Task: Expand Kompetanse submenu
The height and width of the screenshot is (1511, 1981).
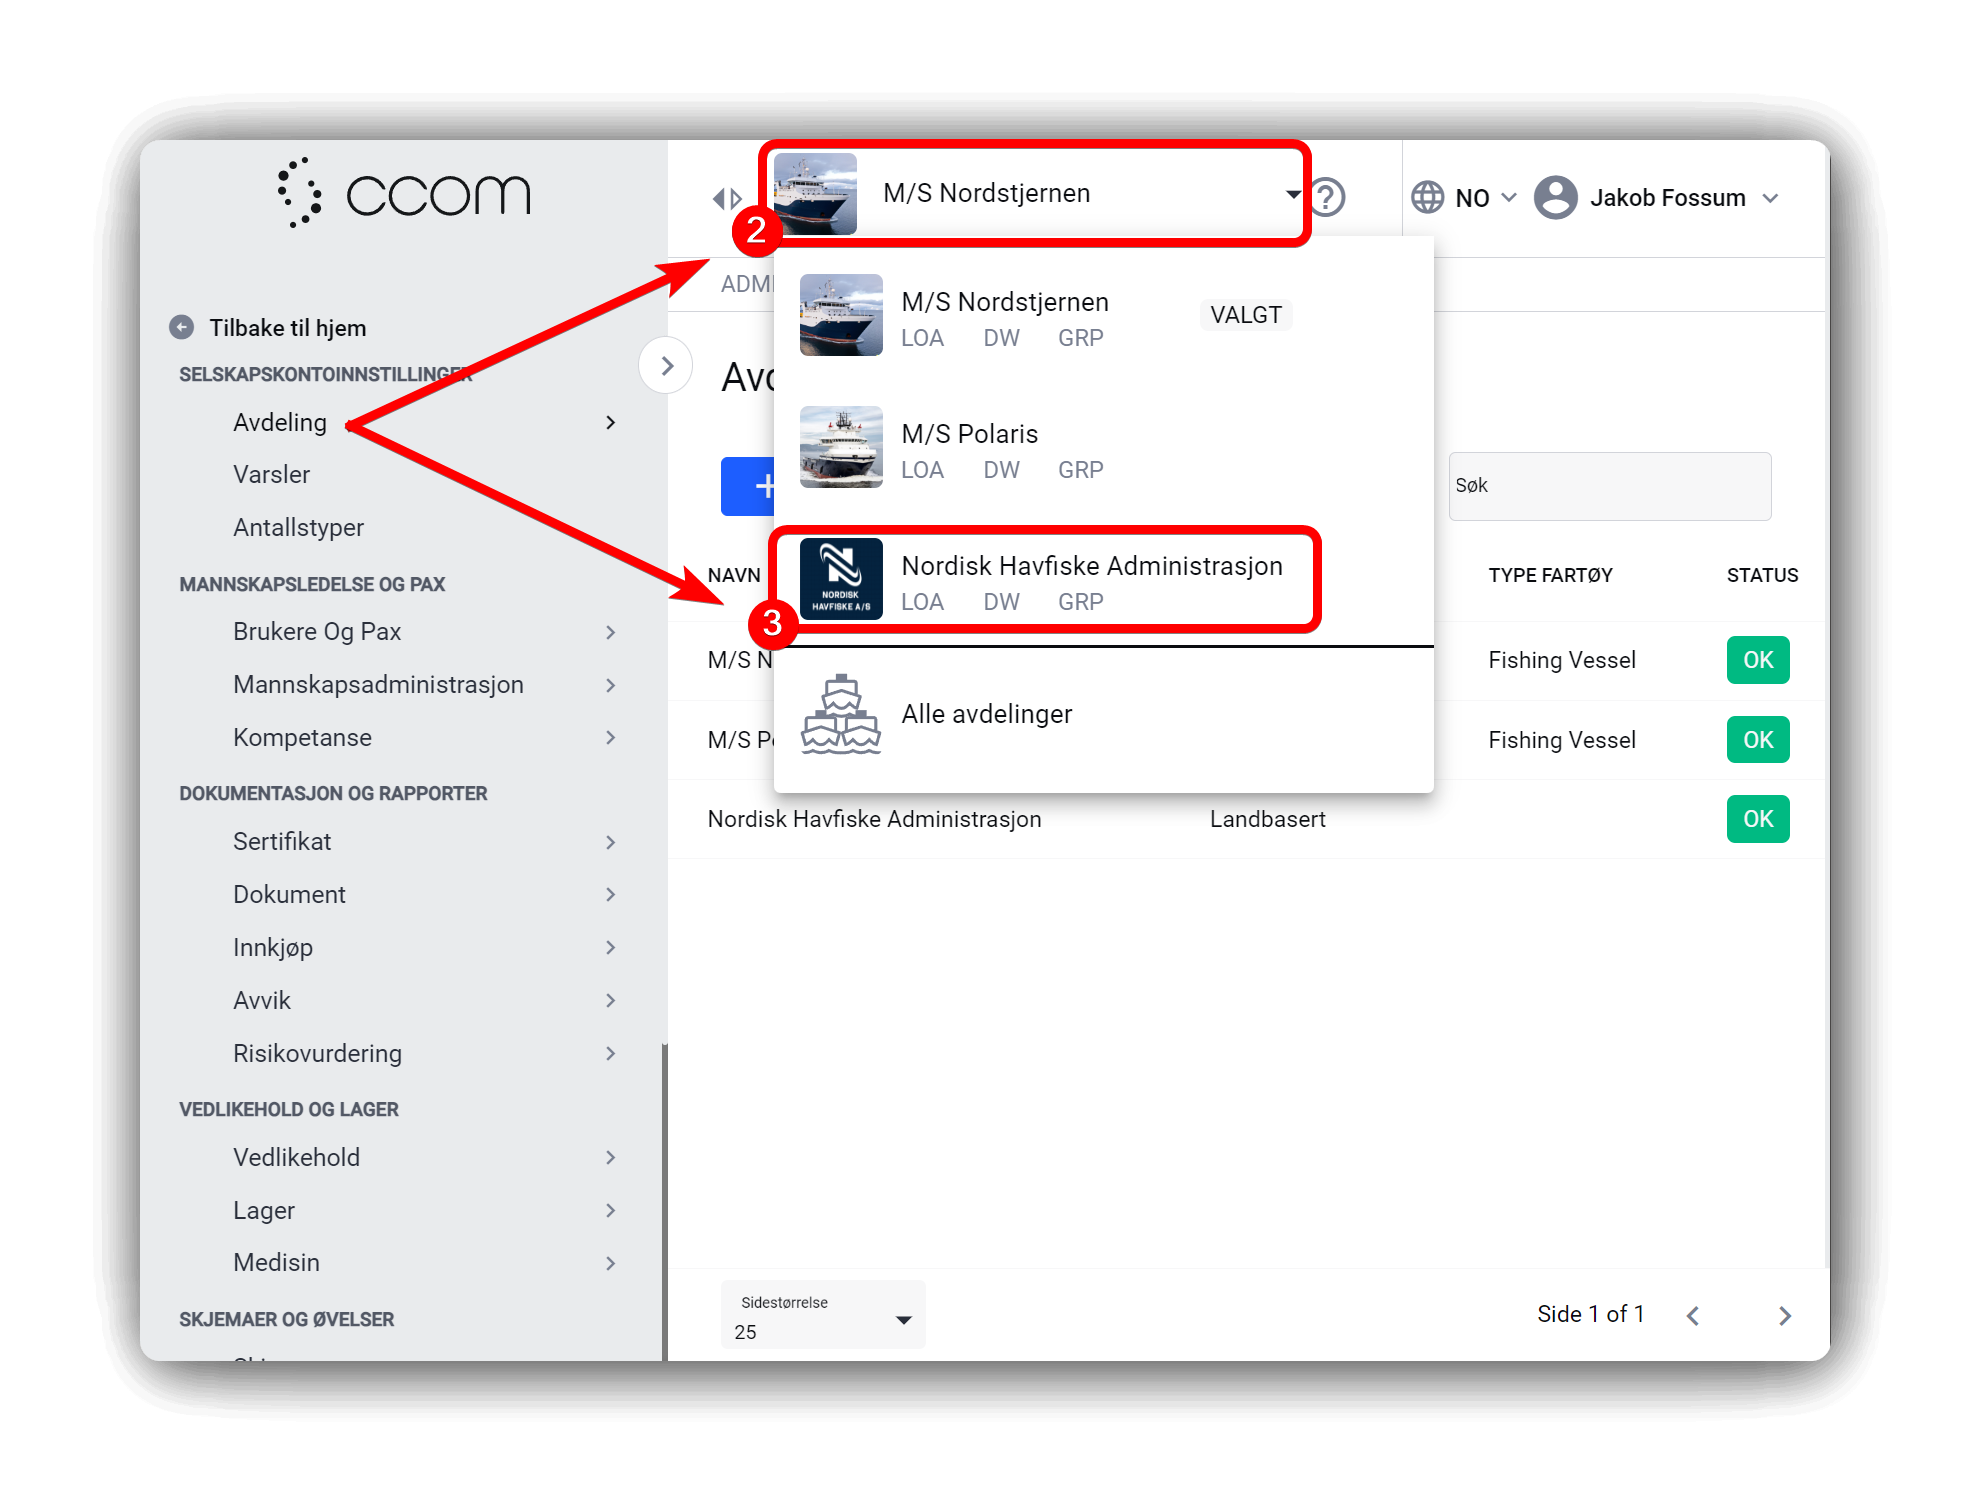Action: (610, 738)
